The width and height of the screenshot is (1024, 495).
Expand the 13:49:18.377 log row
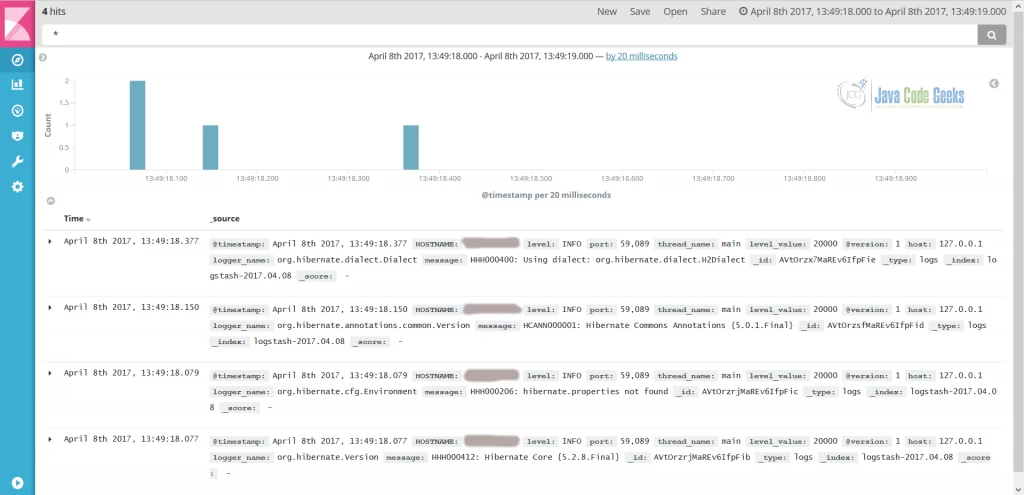point(50,242)
